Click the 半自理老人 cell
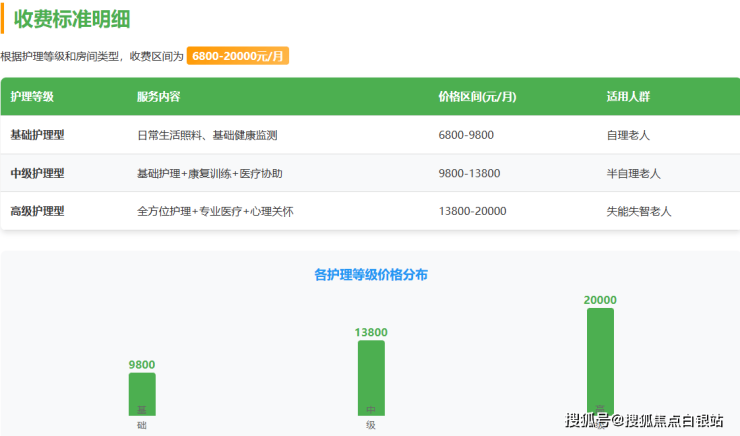740x436 pixels. tap(633, 173)
